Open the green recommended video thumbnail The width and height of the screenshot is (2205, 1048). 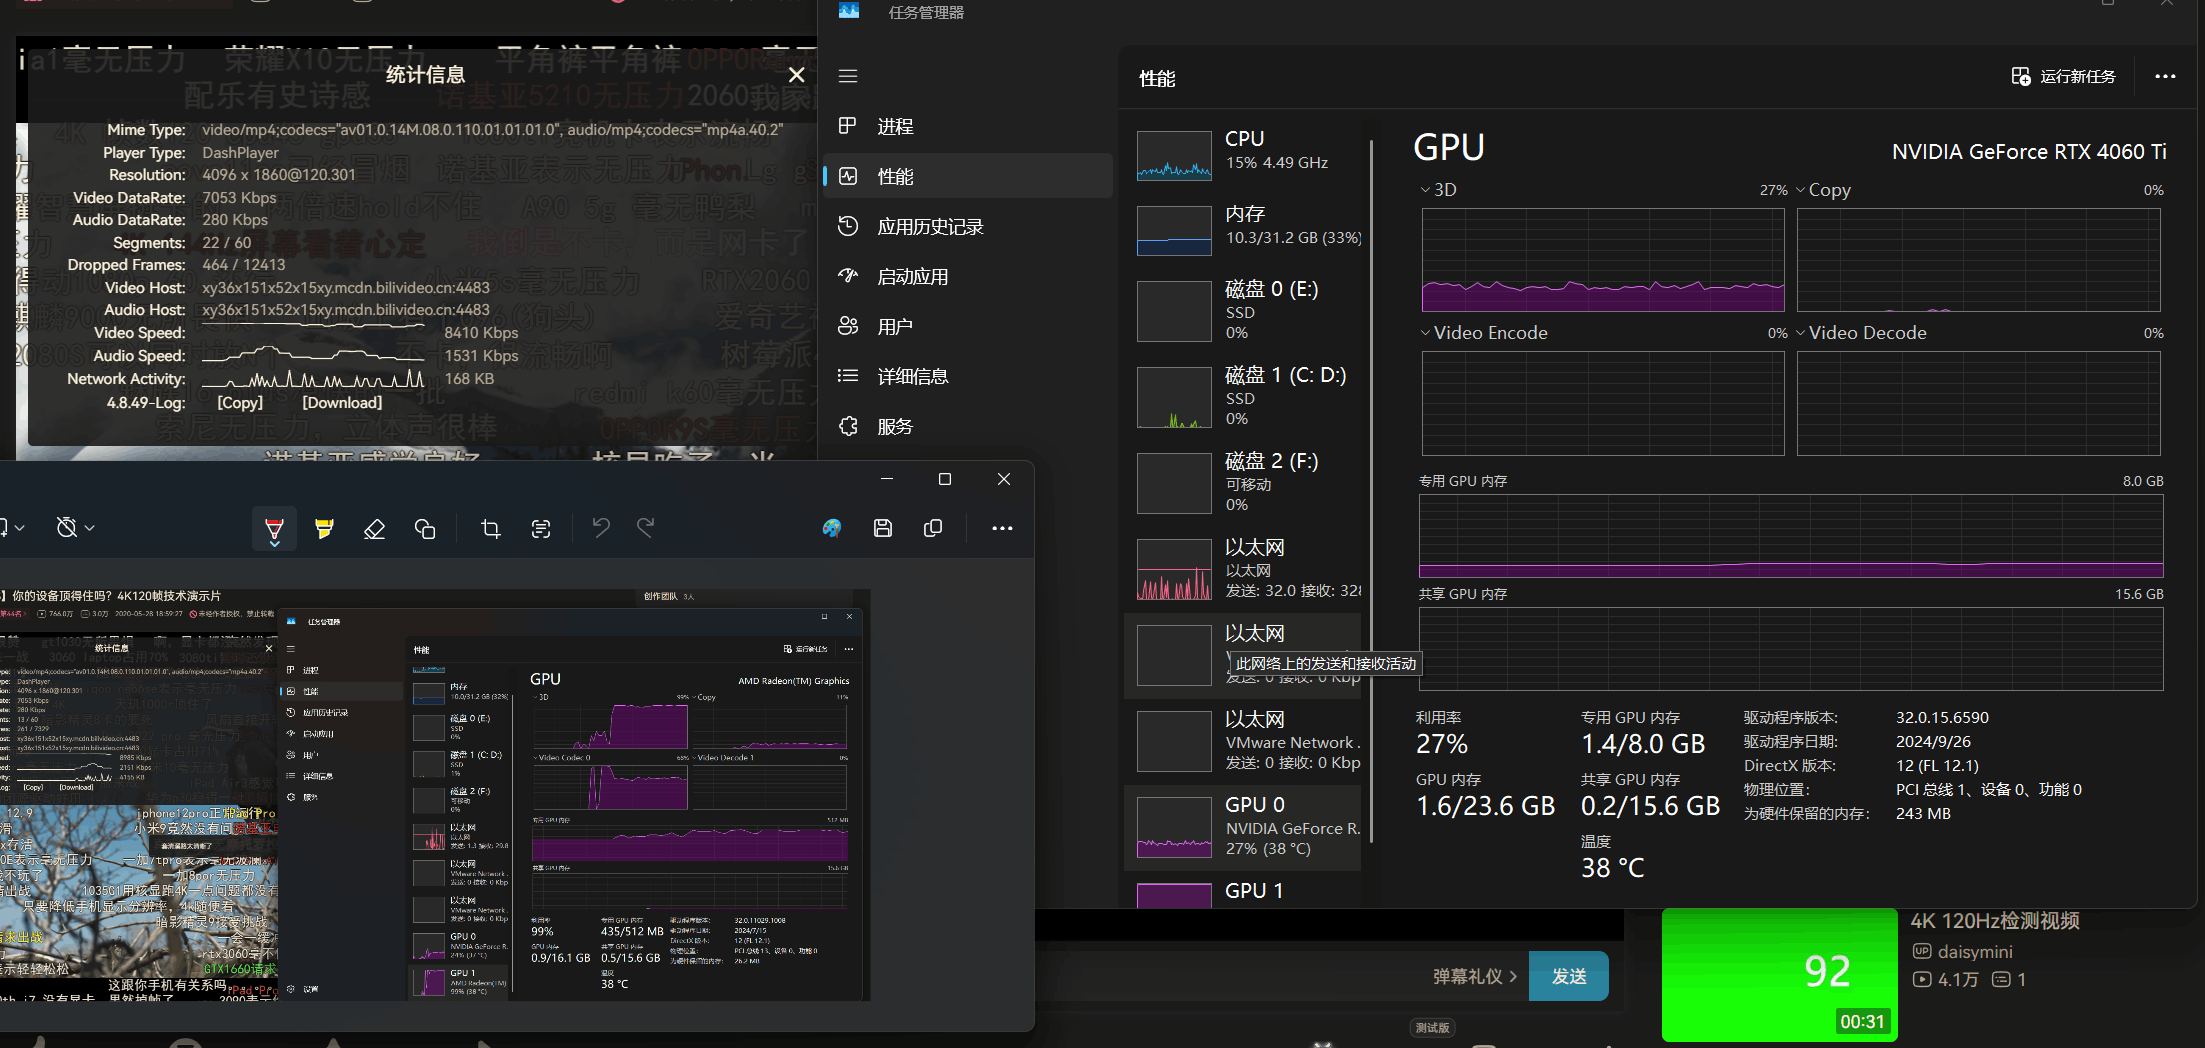pyautogui.click(x=1780, y=973)
